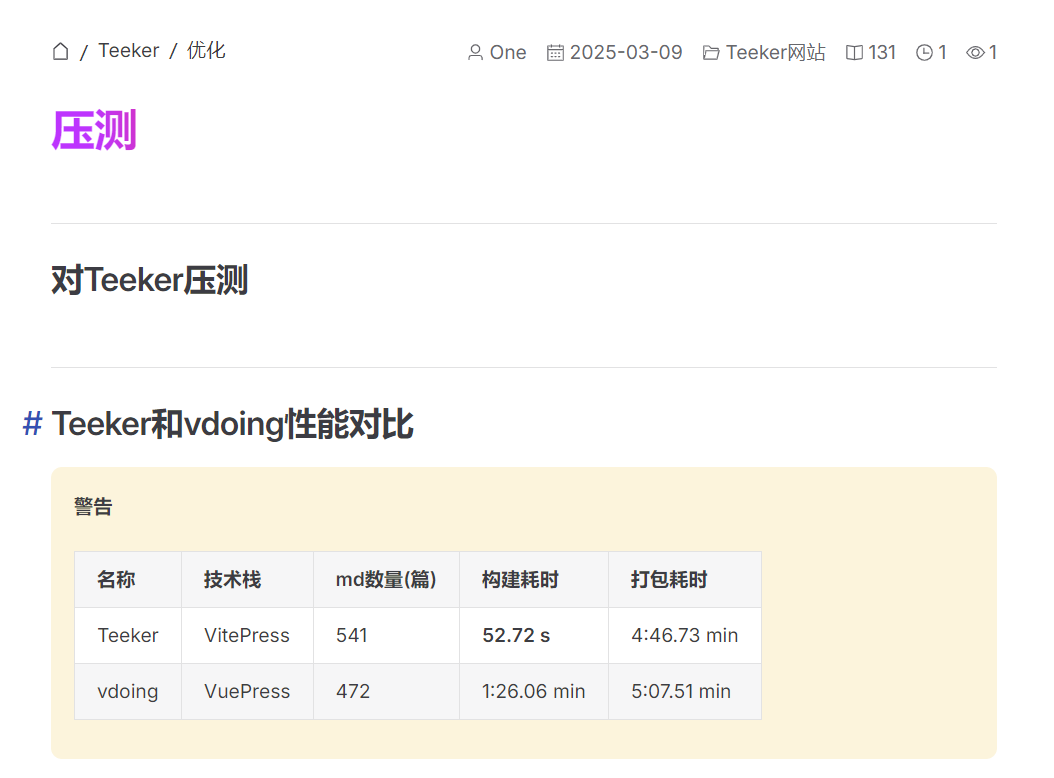Click the 541 md count cell

click(x=387, y=635)
